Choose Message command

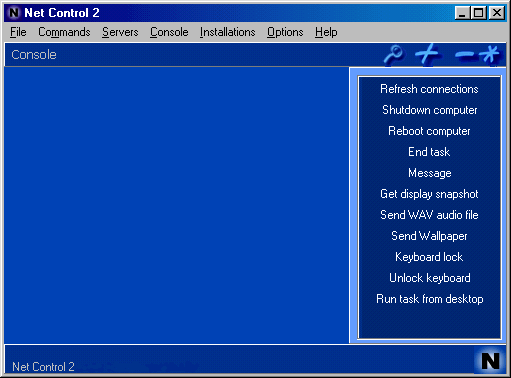pyautogui.click(x=429, y=173)
